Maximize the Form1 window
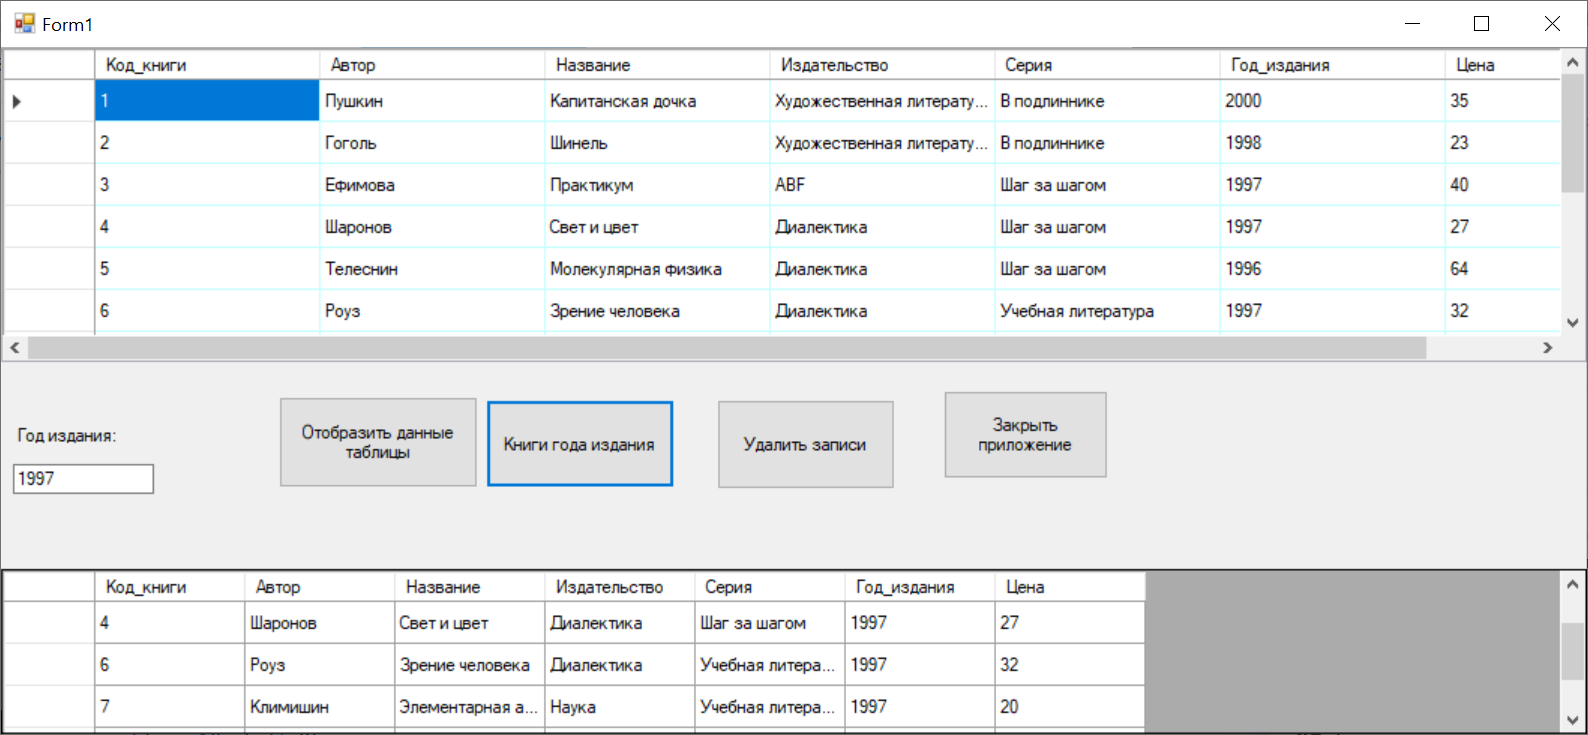 (x=1481, y=24)
